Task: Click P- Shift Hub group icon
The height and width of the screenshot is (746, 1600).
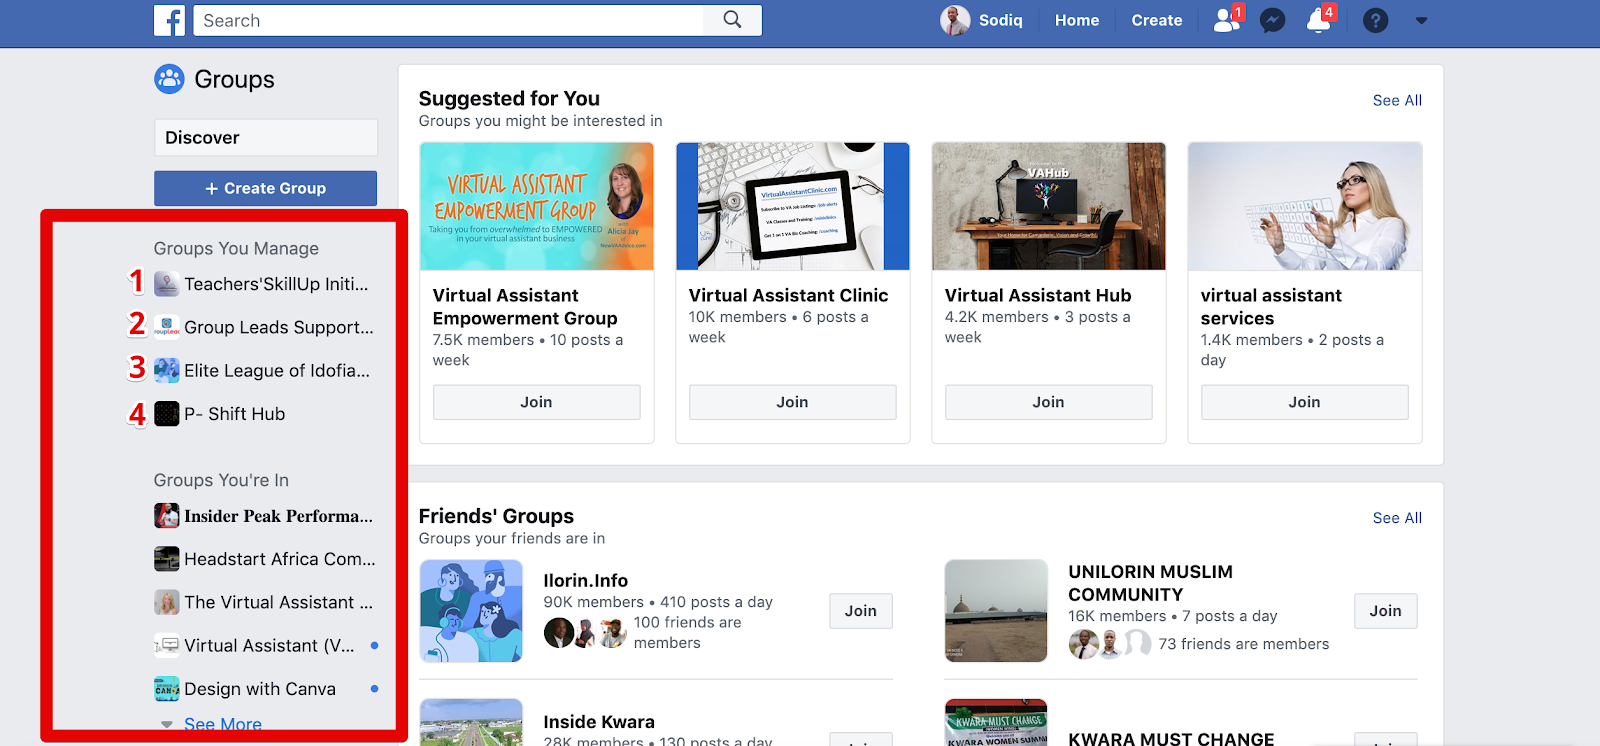Action: tap(167, 414)
